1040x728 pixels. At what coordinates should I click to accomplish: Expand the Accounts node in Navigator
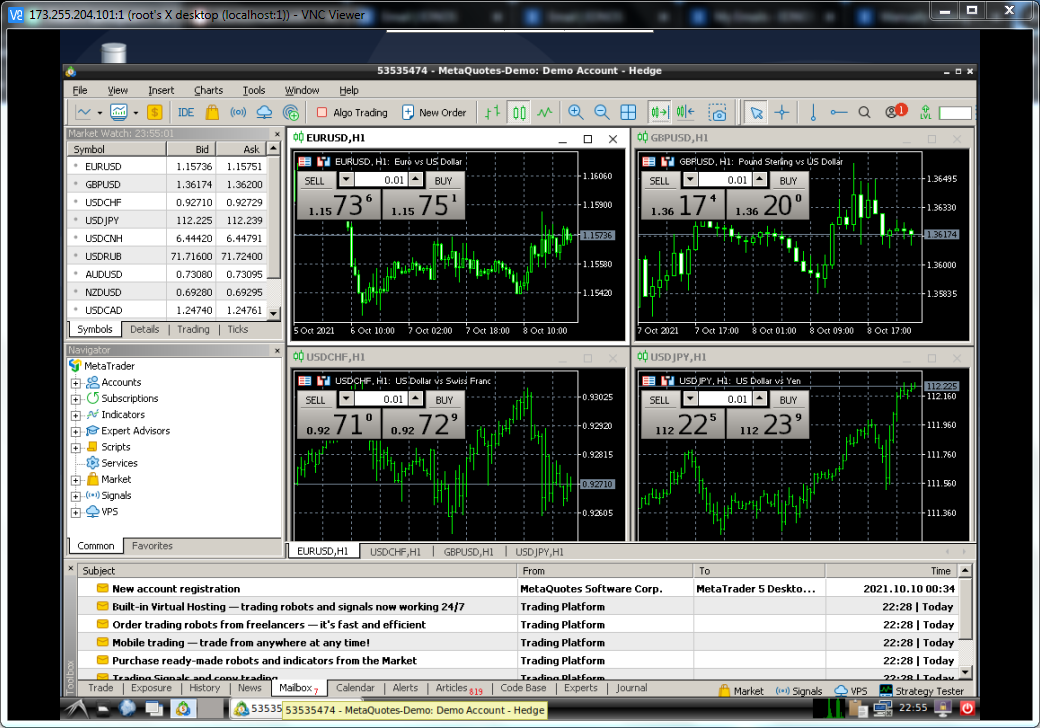point(76,383)
